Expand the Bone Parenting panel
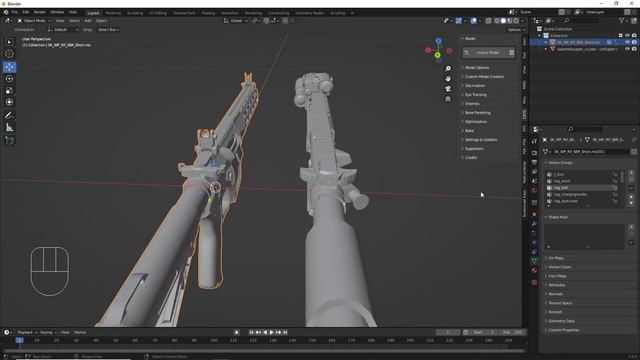Screen dimensions: 640x360 tap(478, 113)
